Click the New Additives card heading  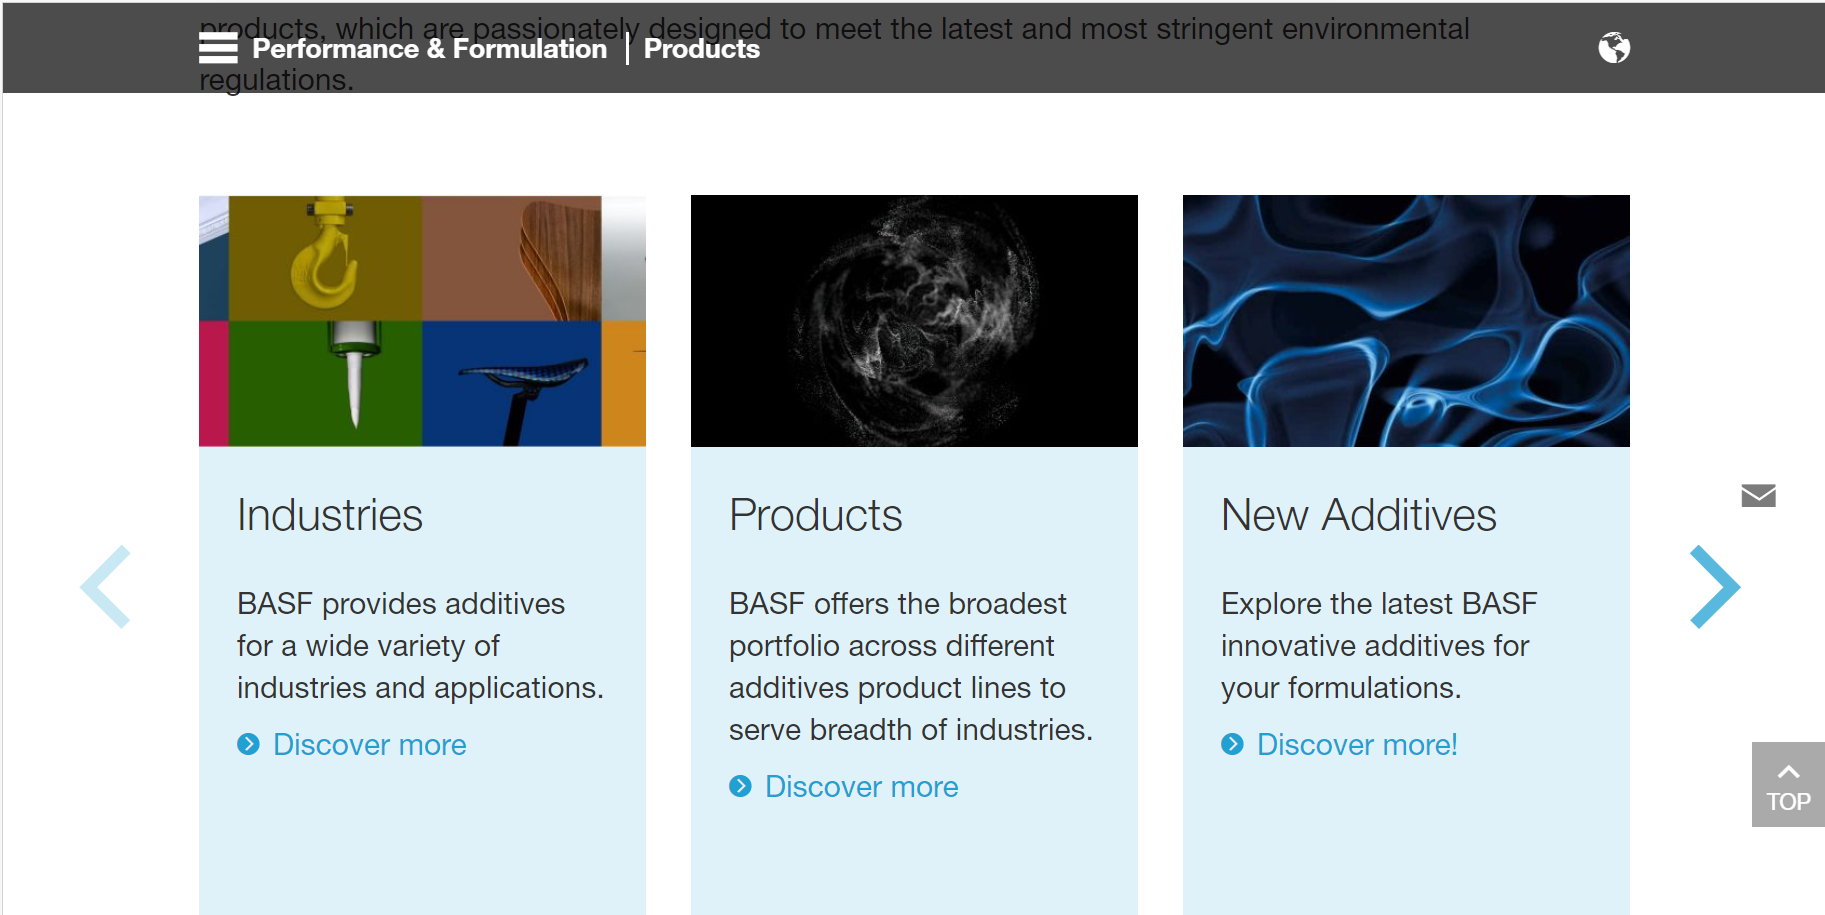(1359, 515)
